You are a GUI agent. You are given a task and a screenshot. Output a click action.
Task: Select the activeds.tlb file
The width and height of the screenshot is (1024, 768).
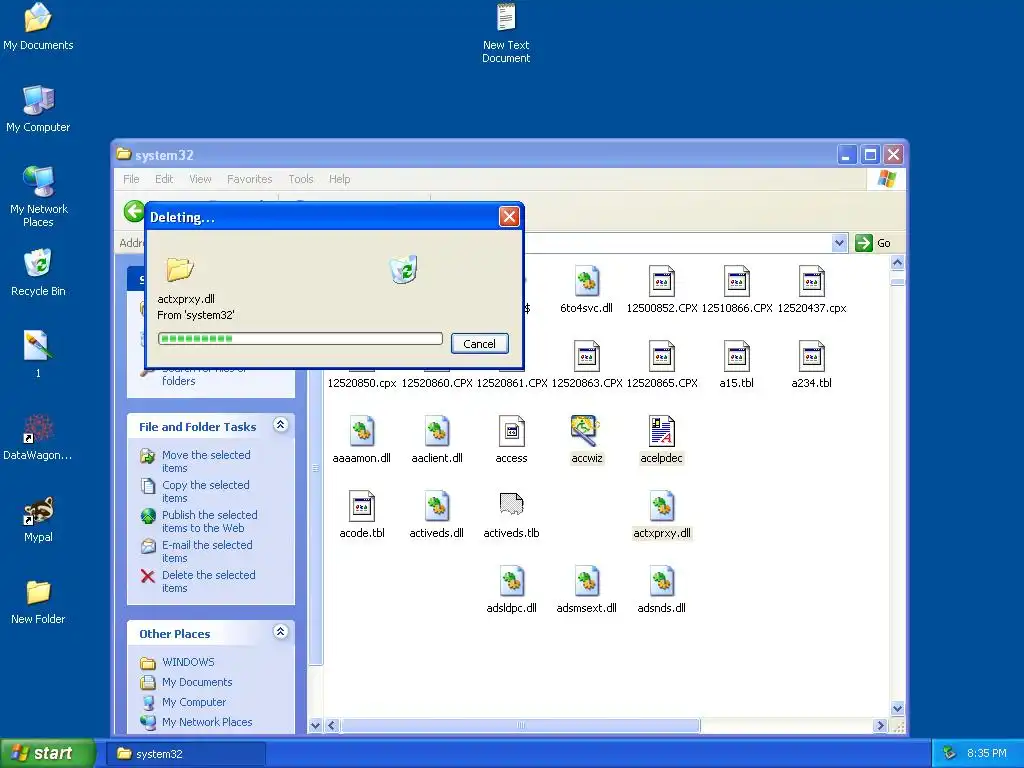pyautogui.click(x=511, y=515)
